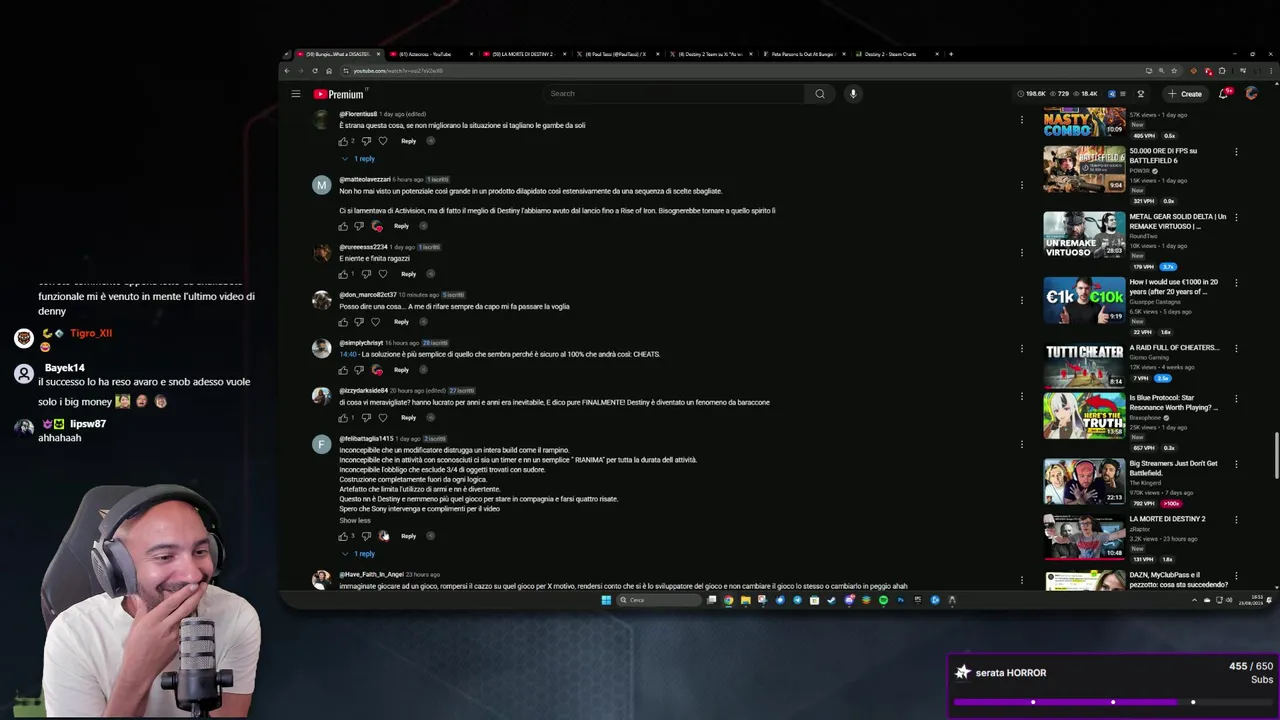
Task: Open Chrome from the Windows taskbar
Action: (x=728, y=600)
